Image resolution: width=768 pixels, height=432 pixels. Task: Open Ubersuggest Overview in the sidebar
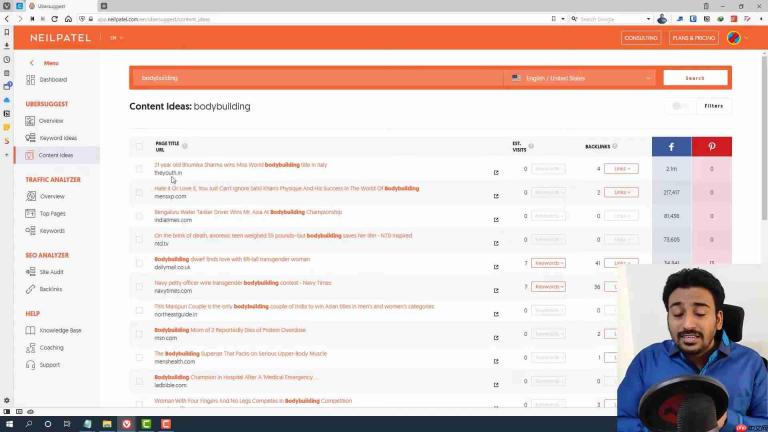(x=45, y=120)
